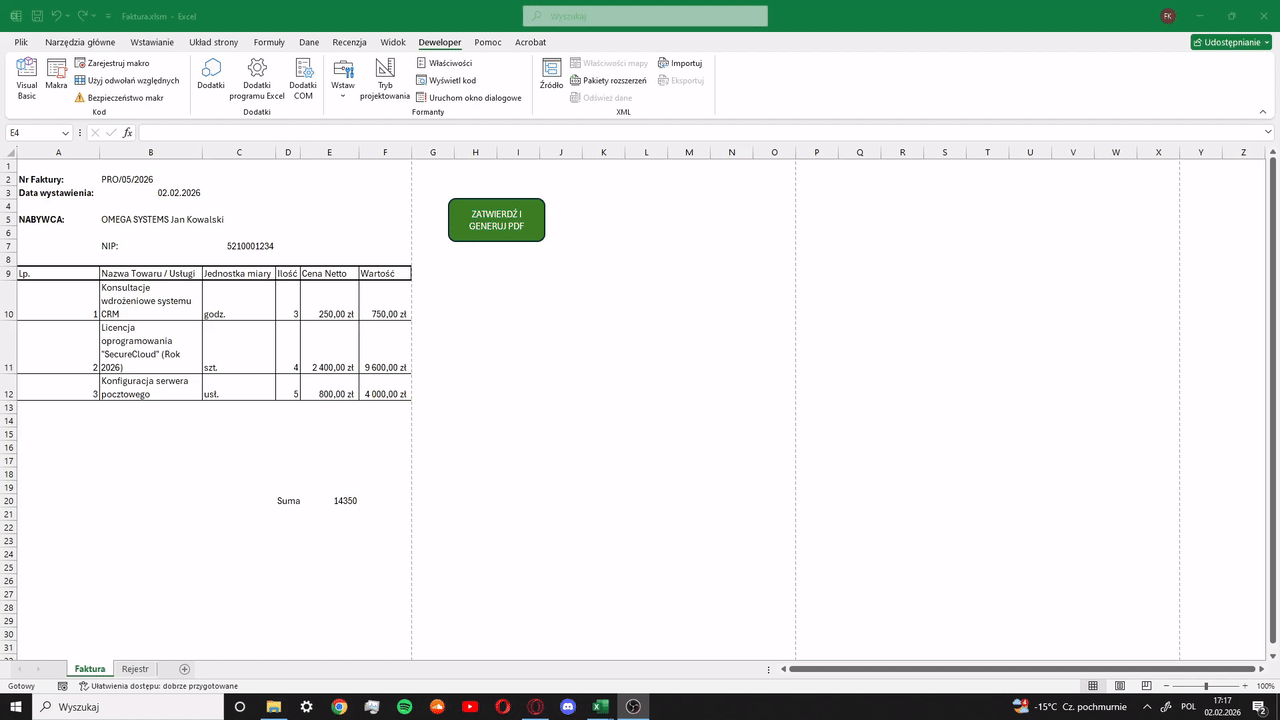Image resolution: width=1280 pixels, height=720 pixels.
Task: Open Spotify from the taskbar
Action: 404,706
